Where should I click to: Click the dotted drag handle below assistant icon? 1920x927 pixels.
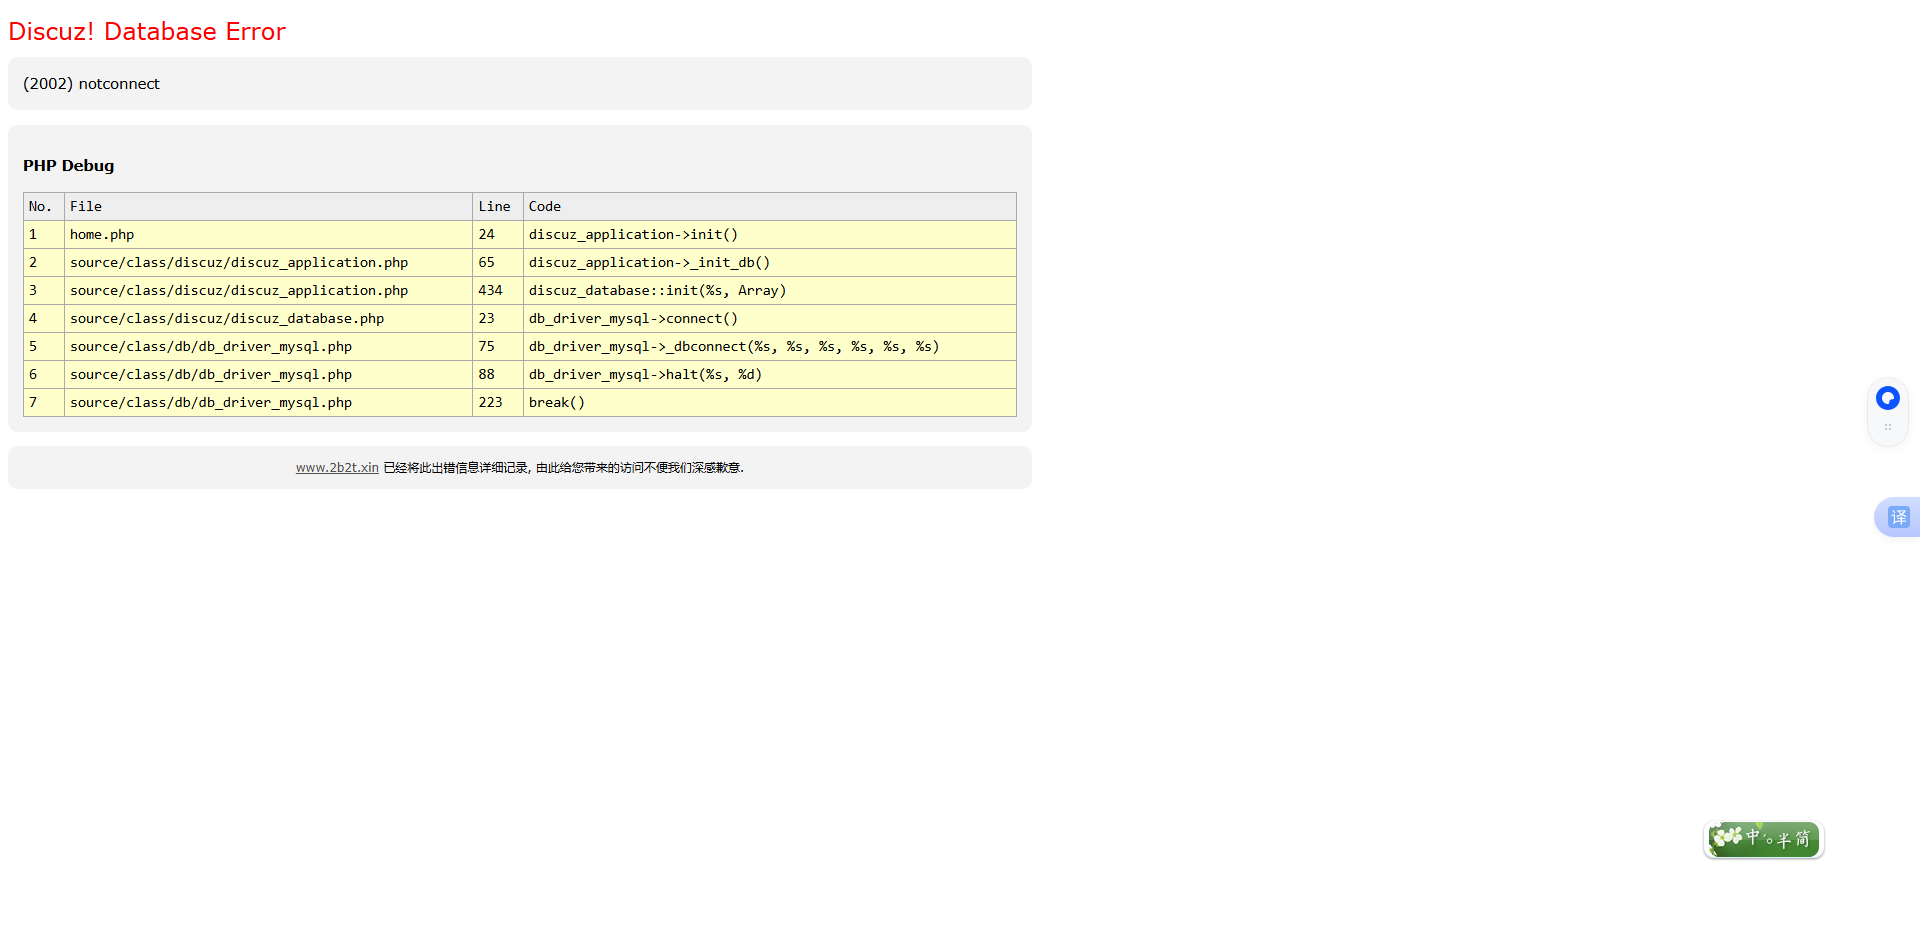click(1888, 427)
